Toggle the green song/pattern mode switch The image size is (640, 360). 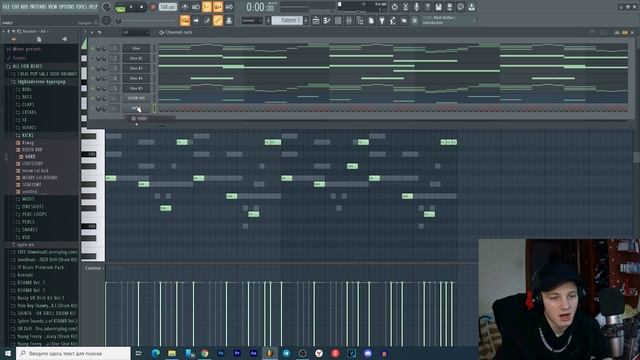pos(120,7)
